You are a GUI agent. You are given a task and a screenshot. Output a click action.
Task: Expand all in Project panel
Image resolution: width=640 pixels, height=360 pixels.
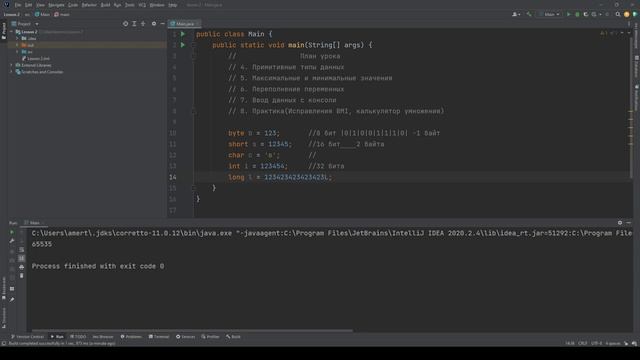pyautogui.click(x=134, y=24)
